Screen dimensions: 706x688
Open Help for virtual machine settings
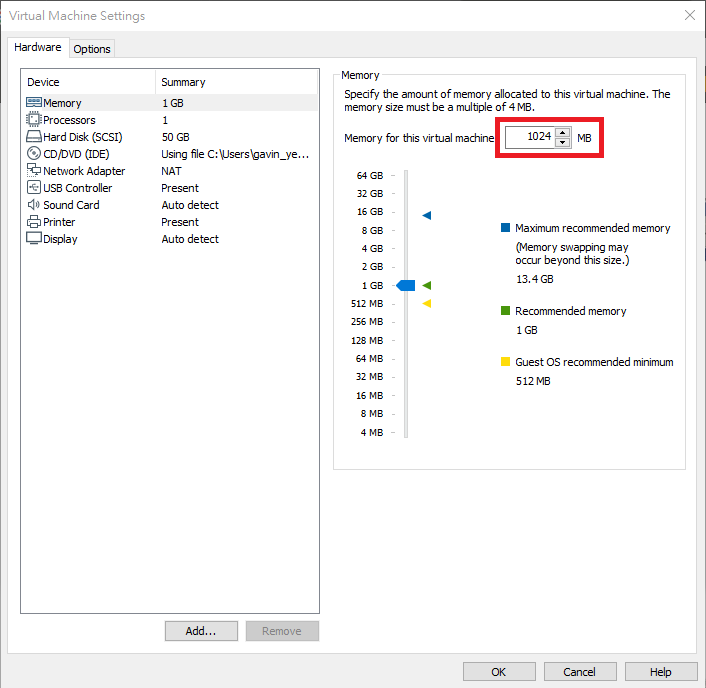[x=661, y=672]
